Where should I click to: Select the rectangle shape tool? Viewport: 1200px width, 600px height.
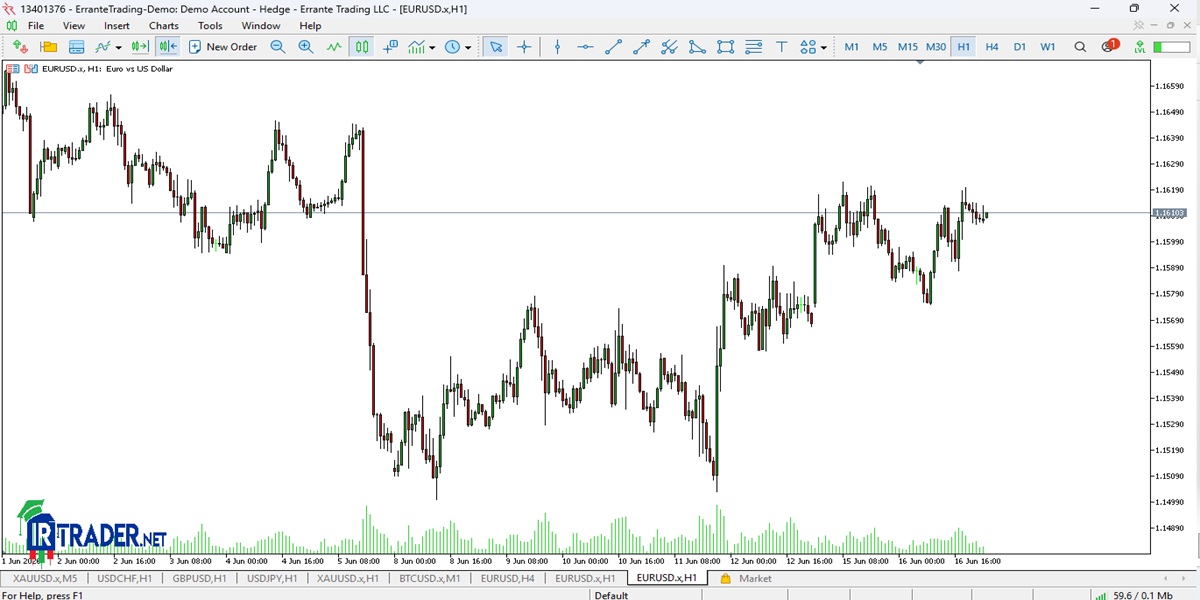coord(725,47)
